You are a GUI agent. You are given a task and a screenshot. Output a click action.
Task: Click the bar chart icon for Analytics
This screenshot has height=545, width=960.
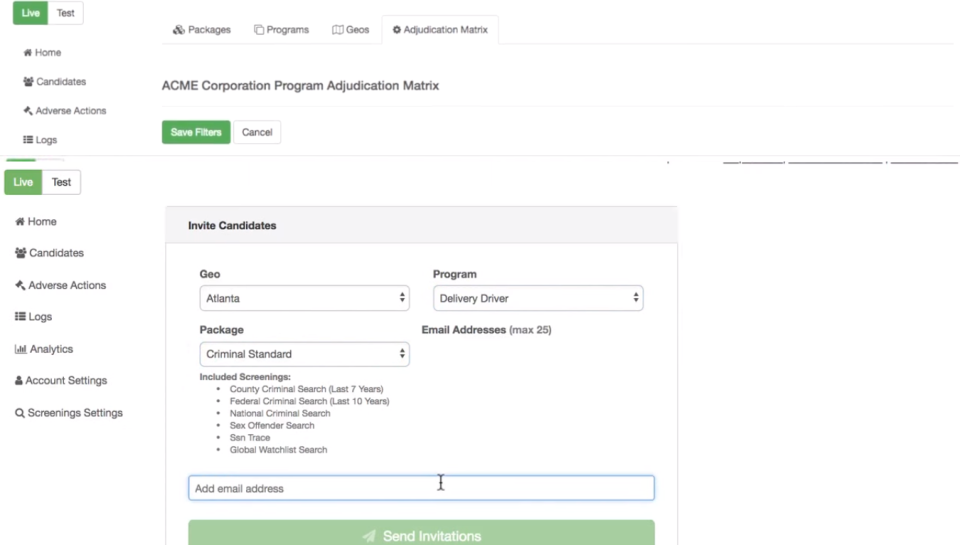(21, 349)
